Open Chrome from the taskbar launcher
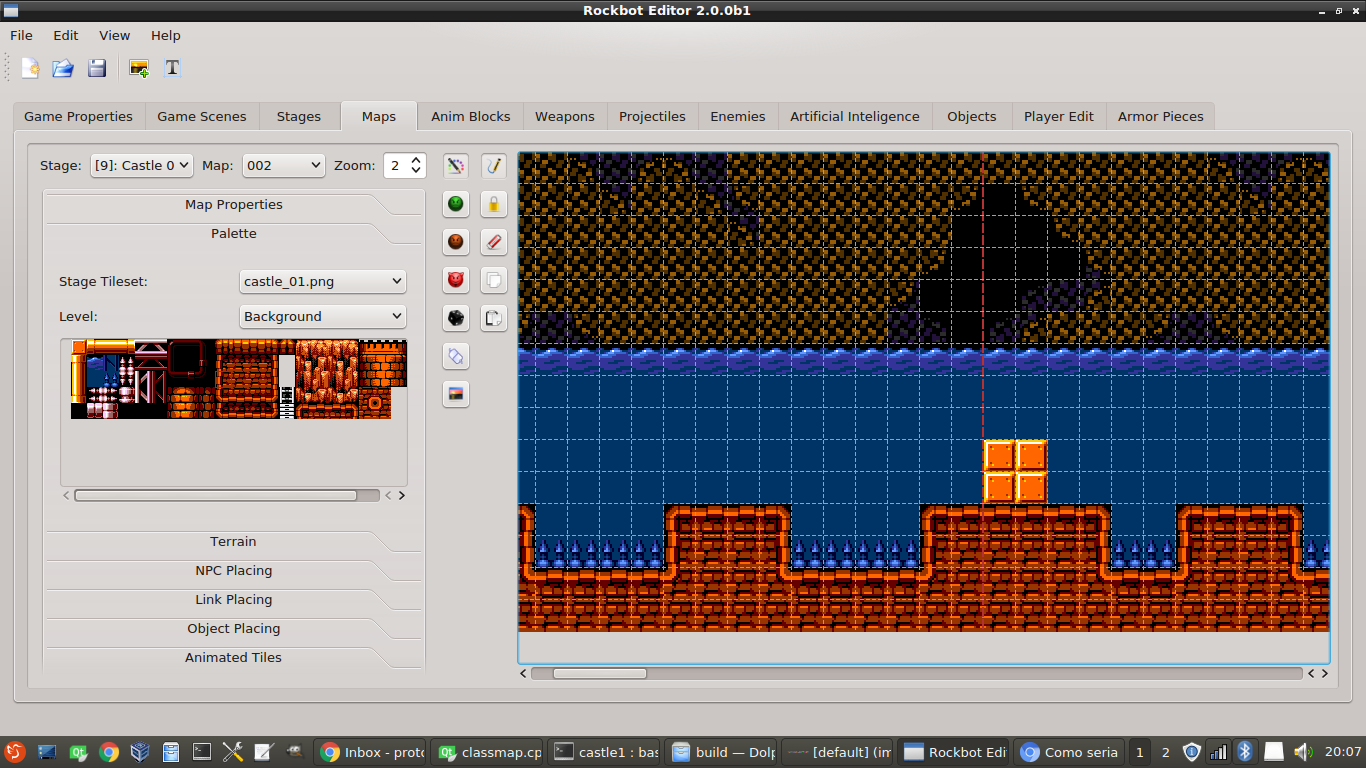The width and height of the screenshot is (1366, 768). 109,752
